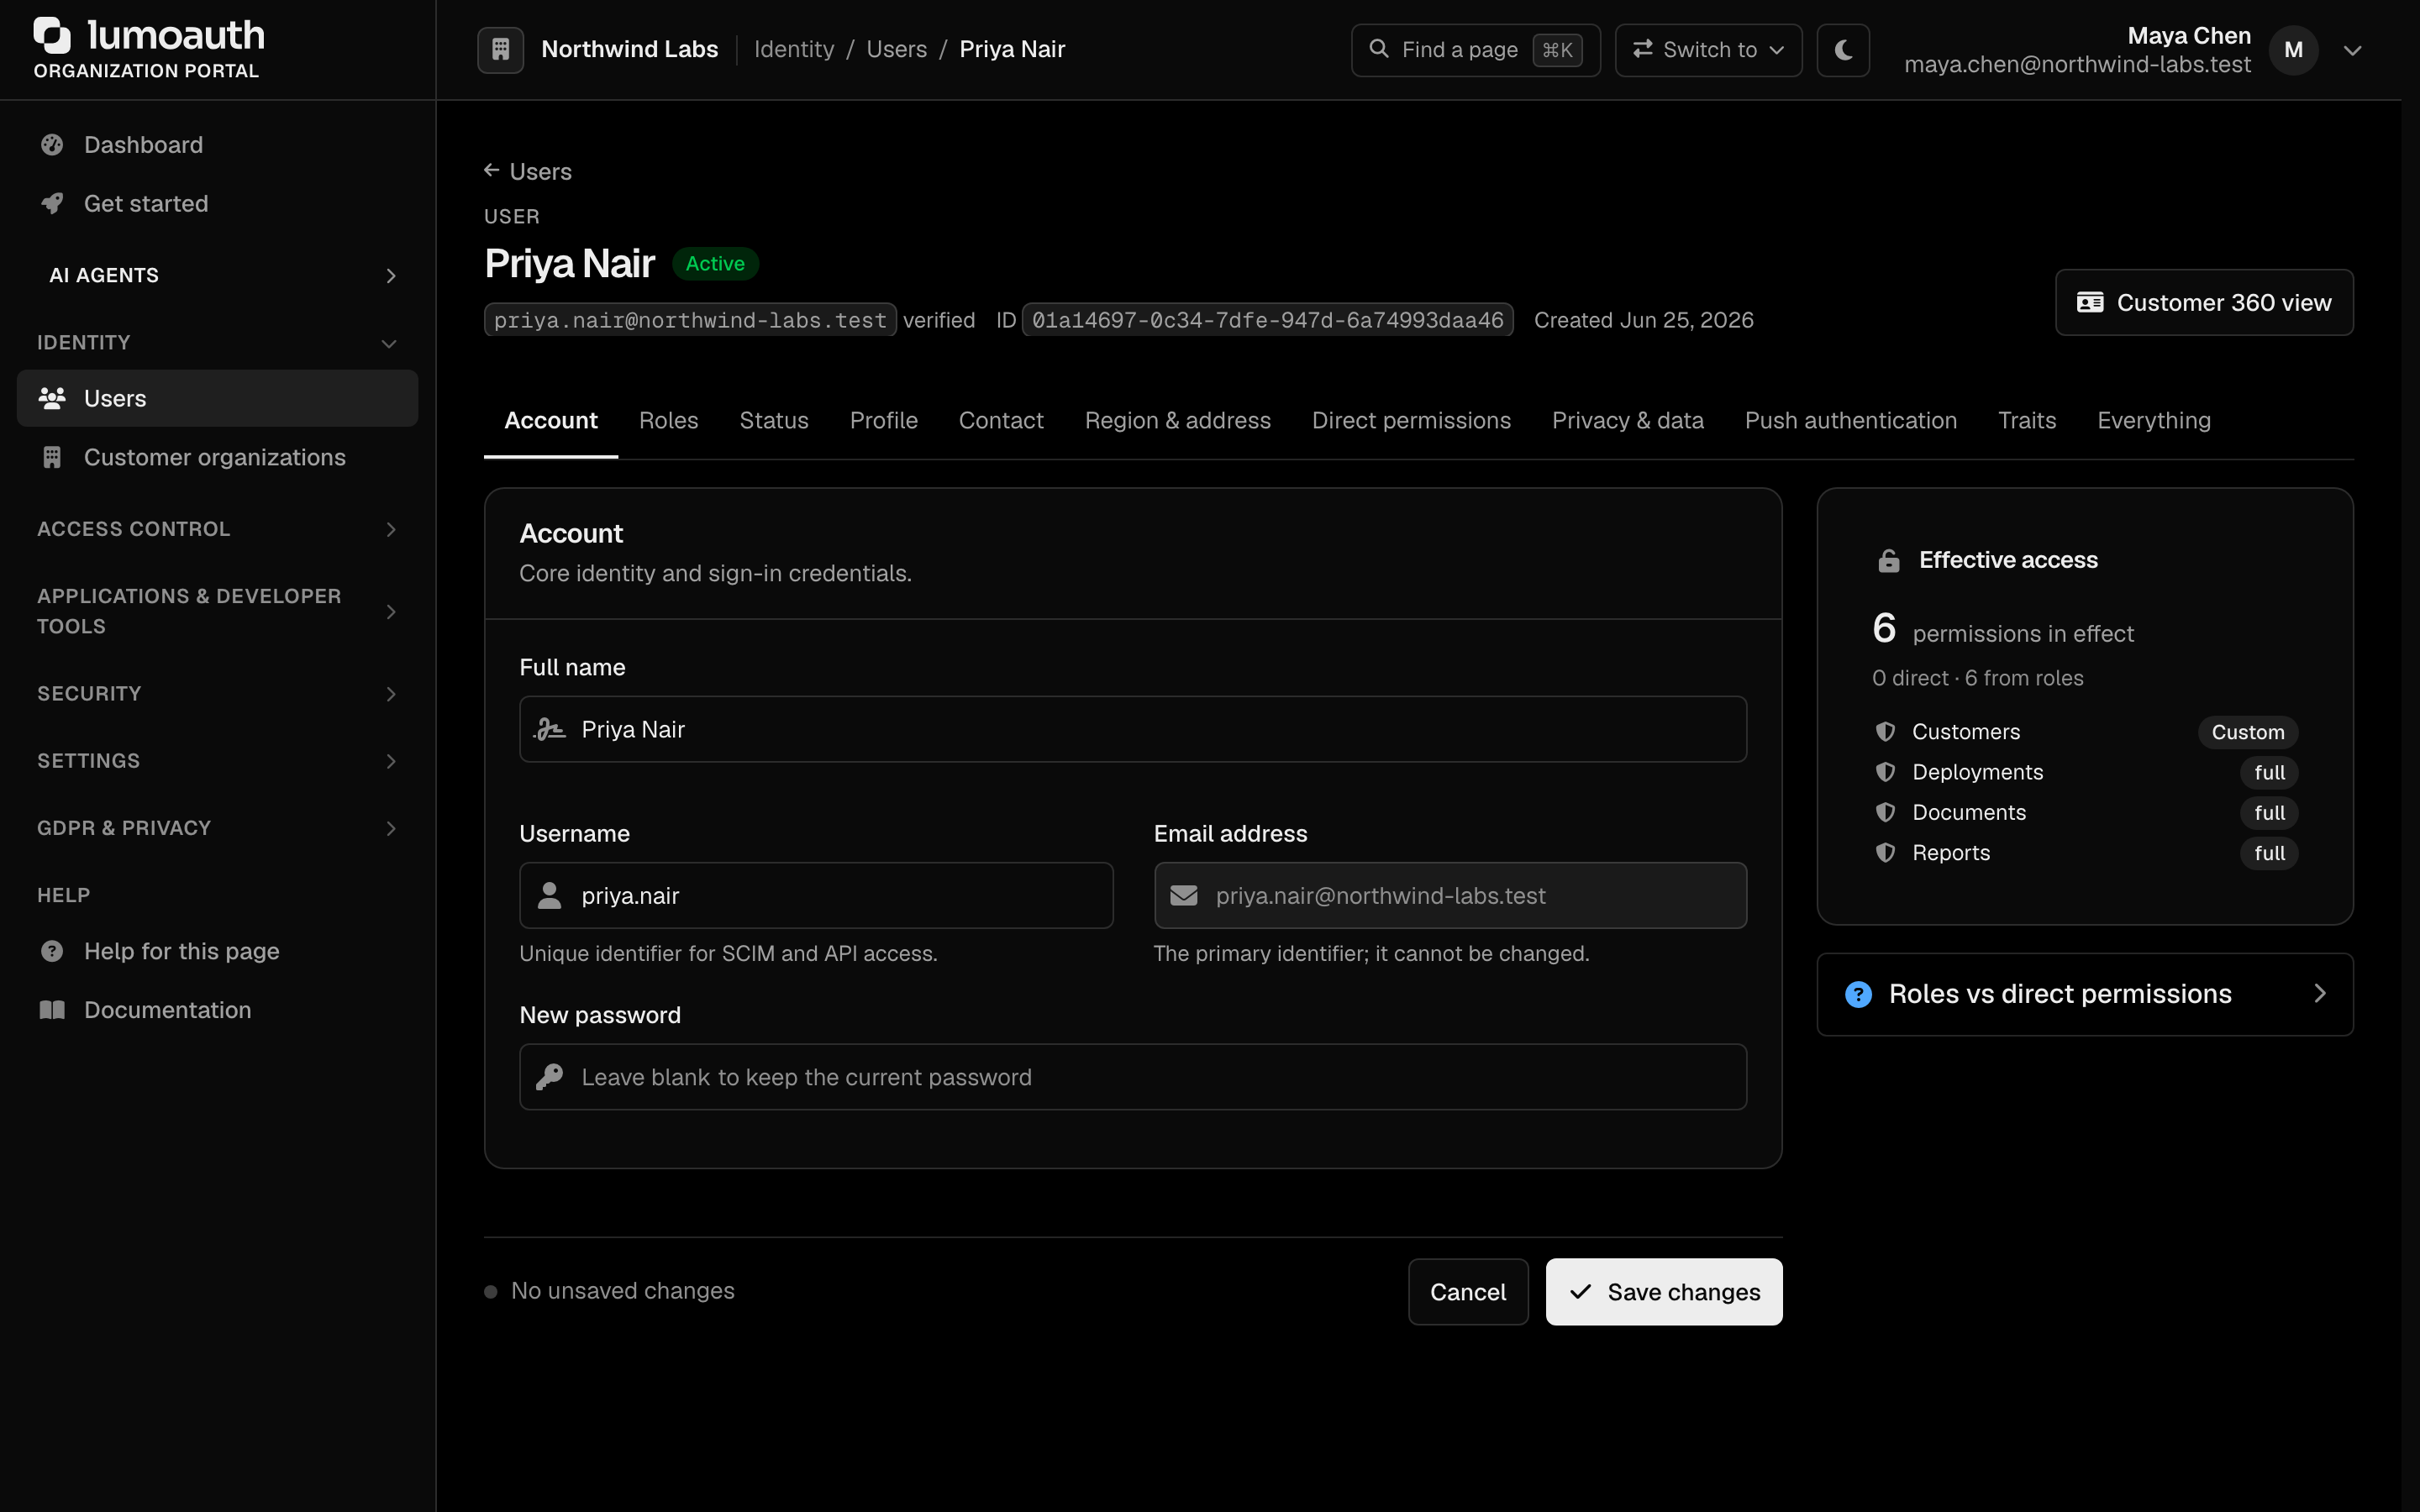Click the Effective access unlock icon
Screen dimensions: 2420x1512
click(x=1888, y=560)
